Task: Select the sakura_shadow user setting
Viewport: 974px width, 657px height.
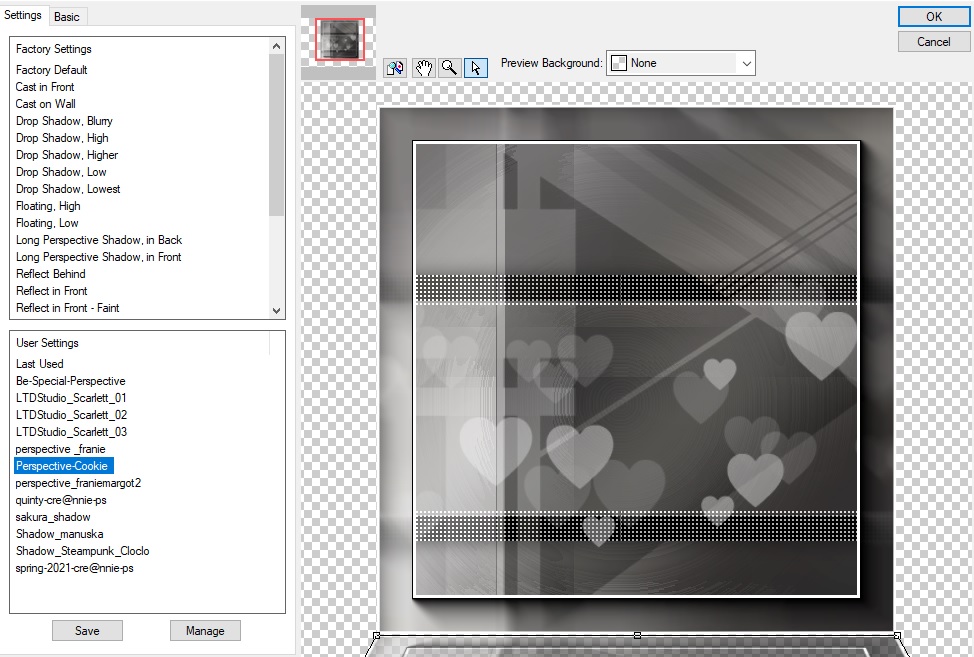Action: (x=53, y=517)
